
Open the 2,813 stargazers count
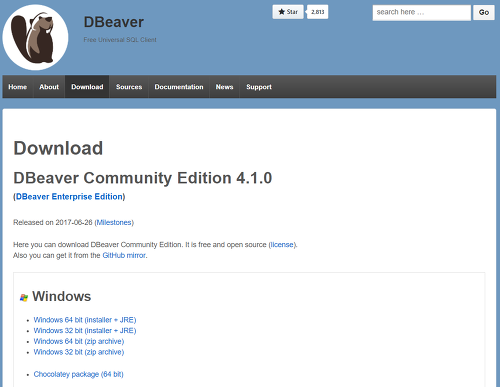click(x=317, y=12)
